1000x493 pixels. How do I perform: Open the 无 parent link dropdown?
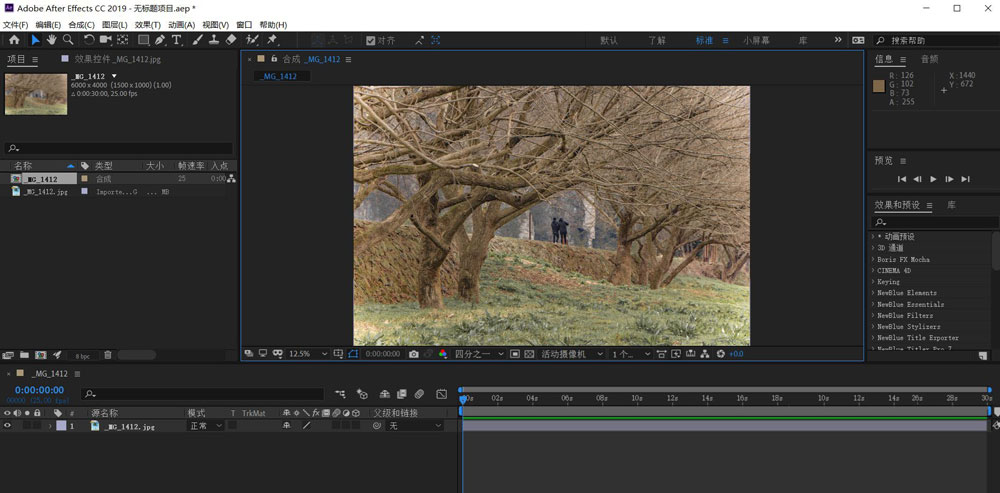click(x=415, y=426)
